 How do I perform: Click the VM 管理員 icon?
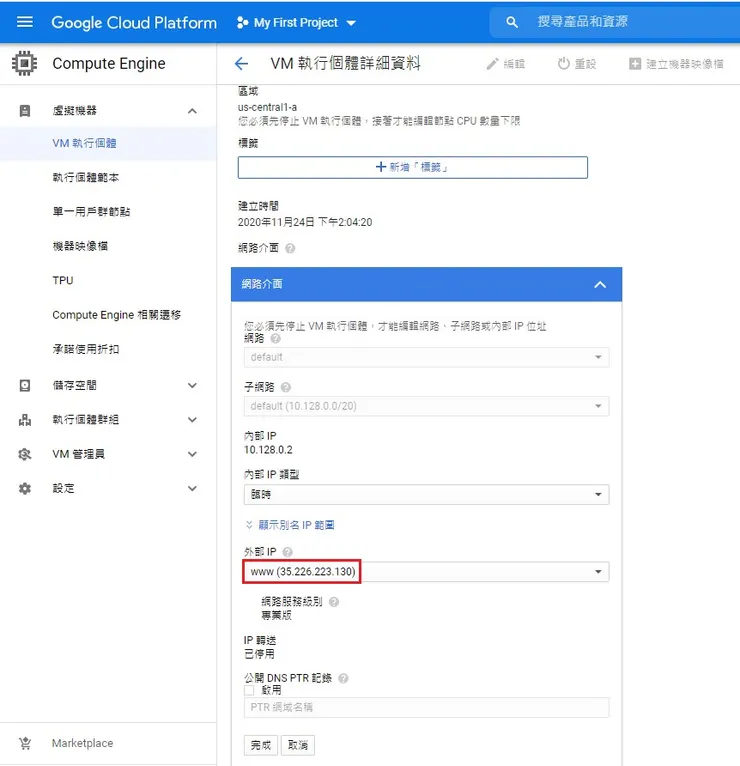(x=25, y=454)
